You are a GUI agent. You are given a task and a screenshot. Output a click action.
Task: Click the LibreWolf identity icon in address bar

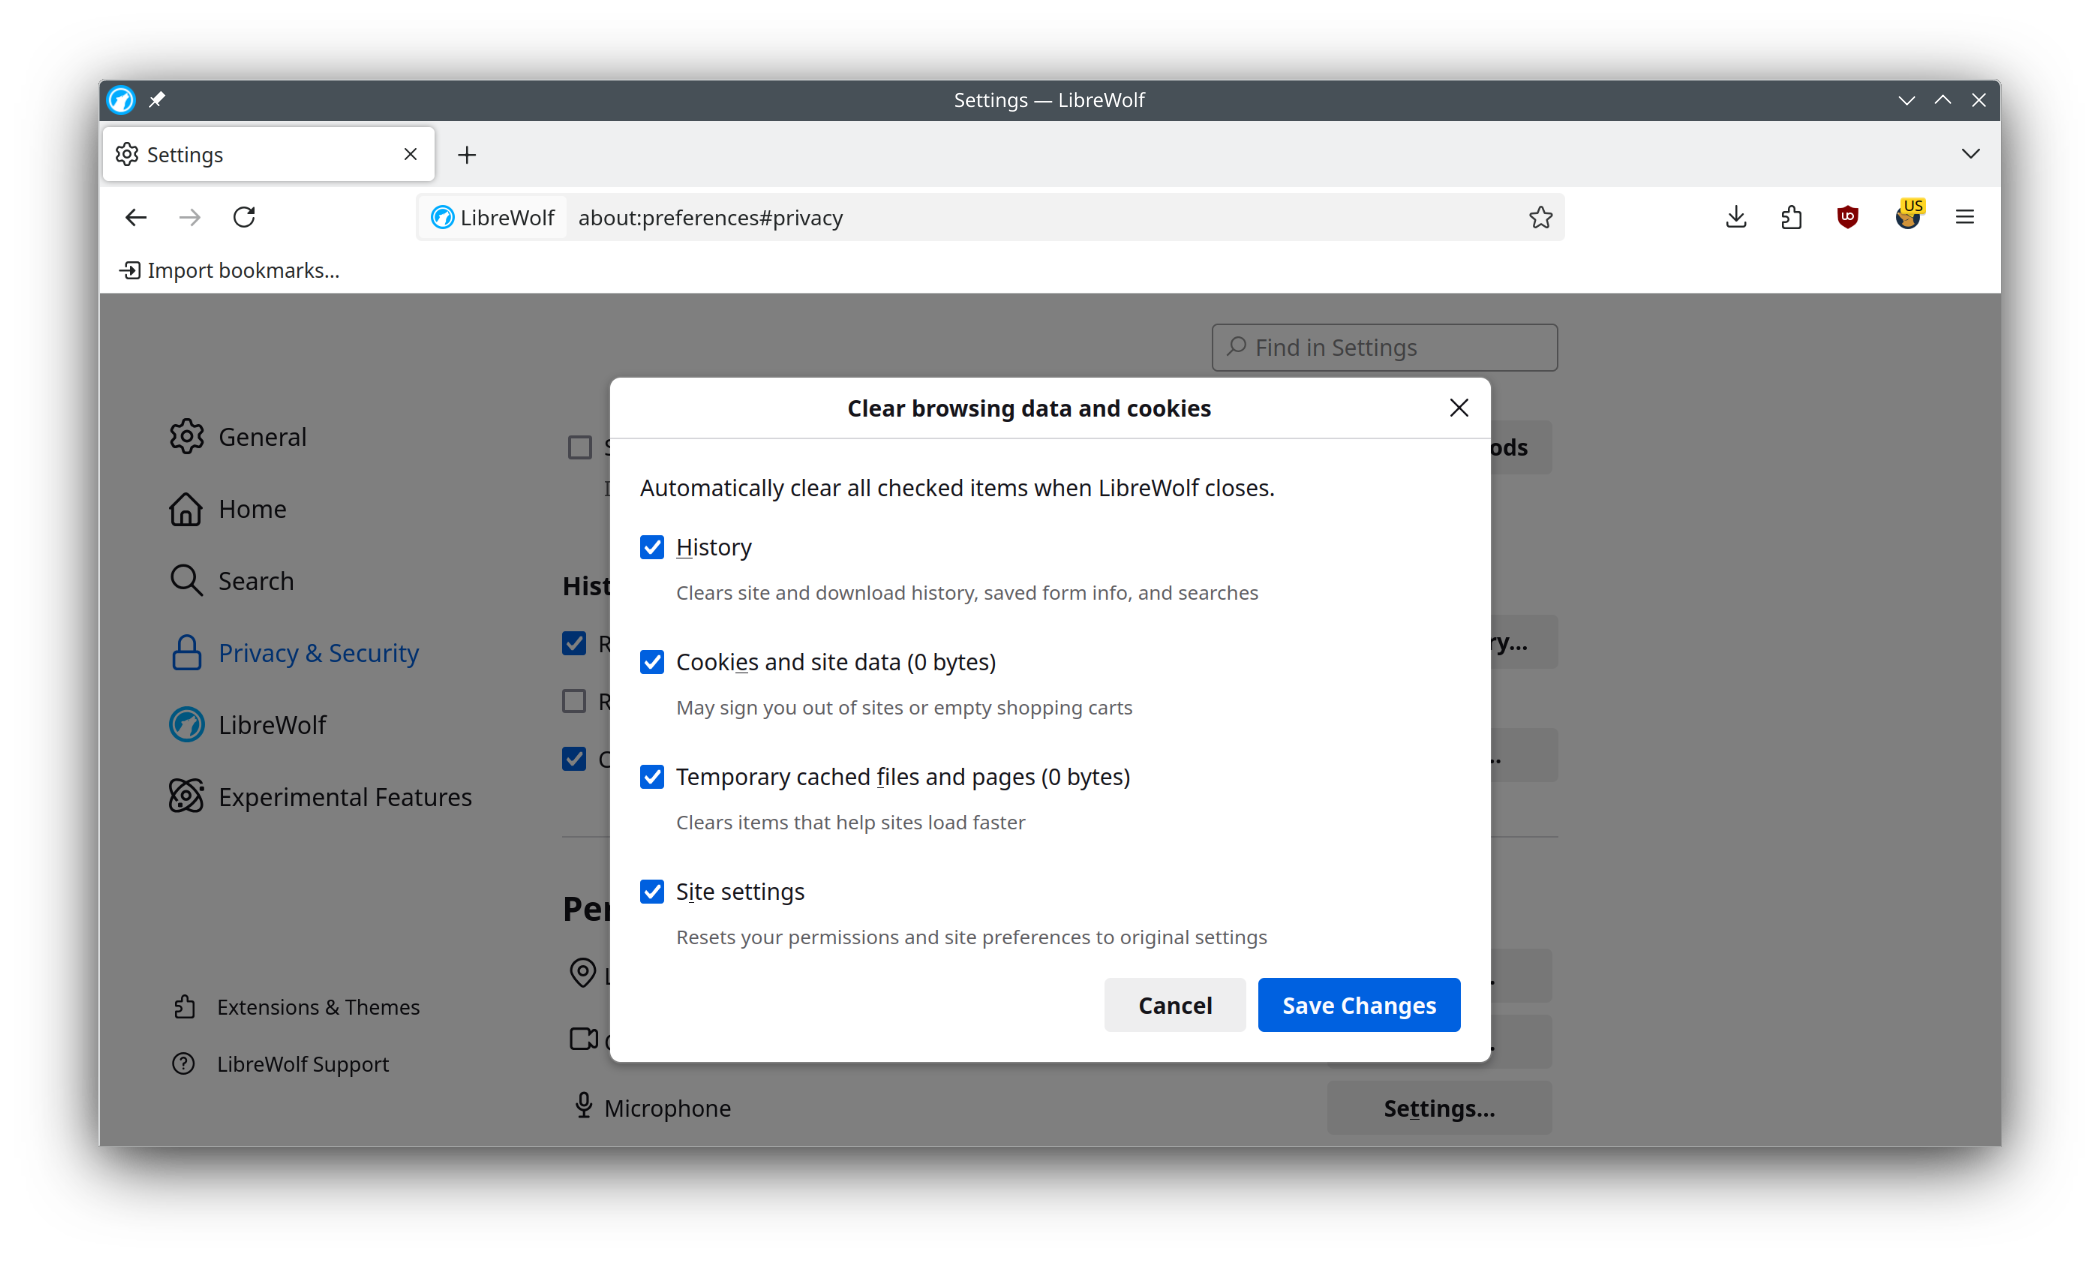tap(442, 217)
